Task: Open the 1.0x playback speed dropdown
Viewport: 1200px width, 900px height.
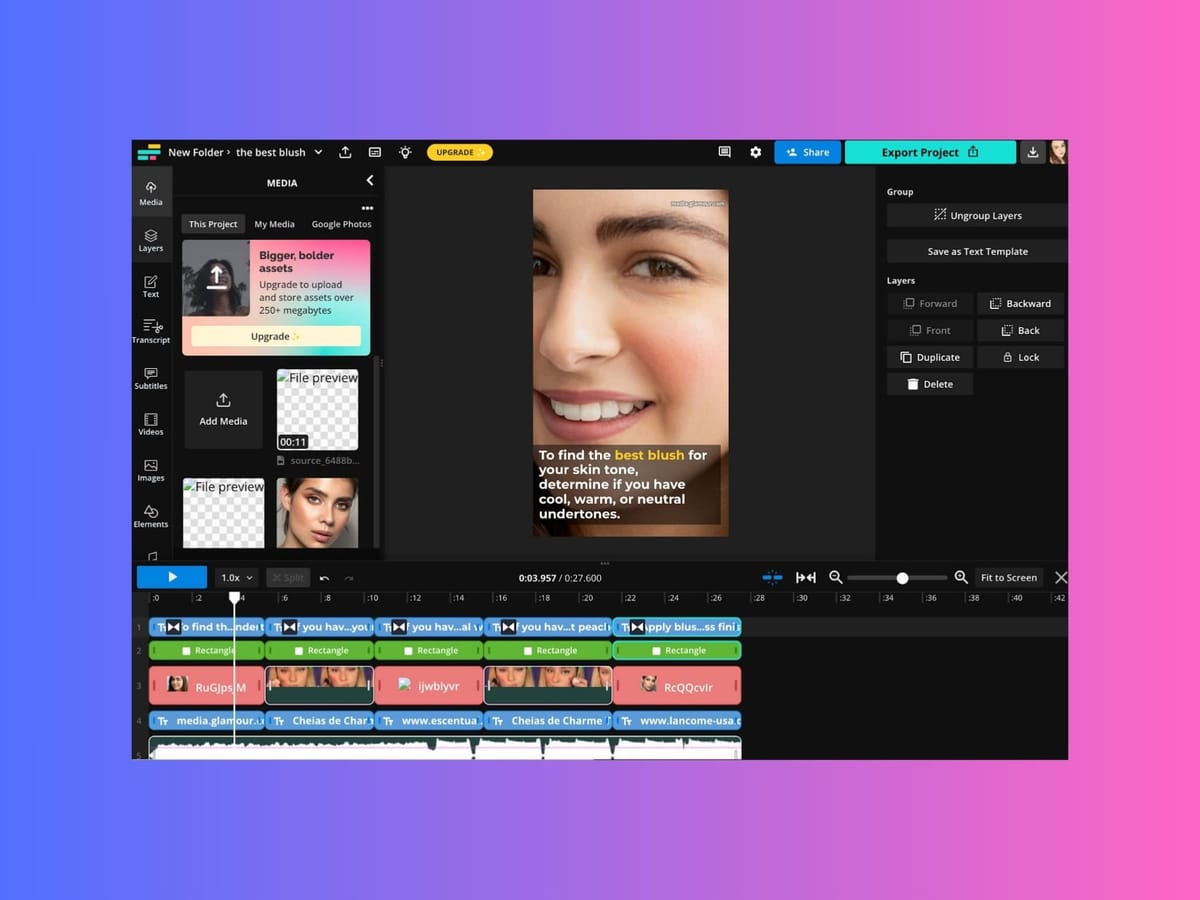Action: coord(237,578)
